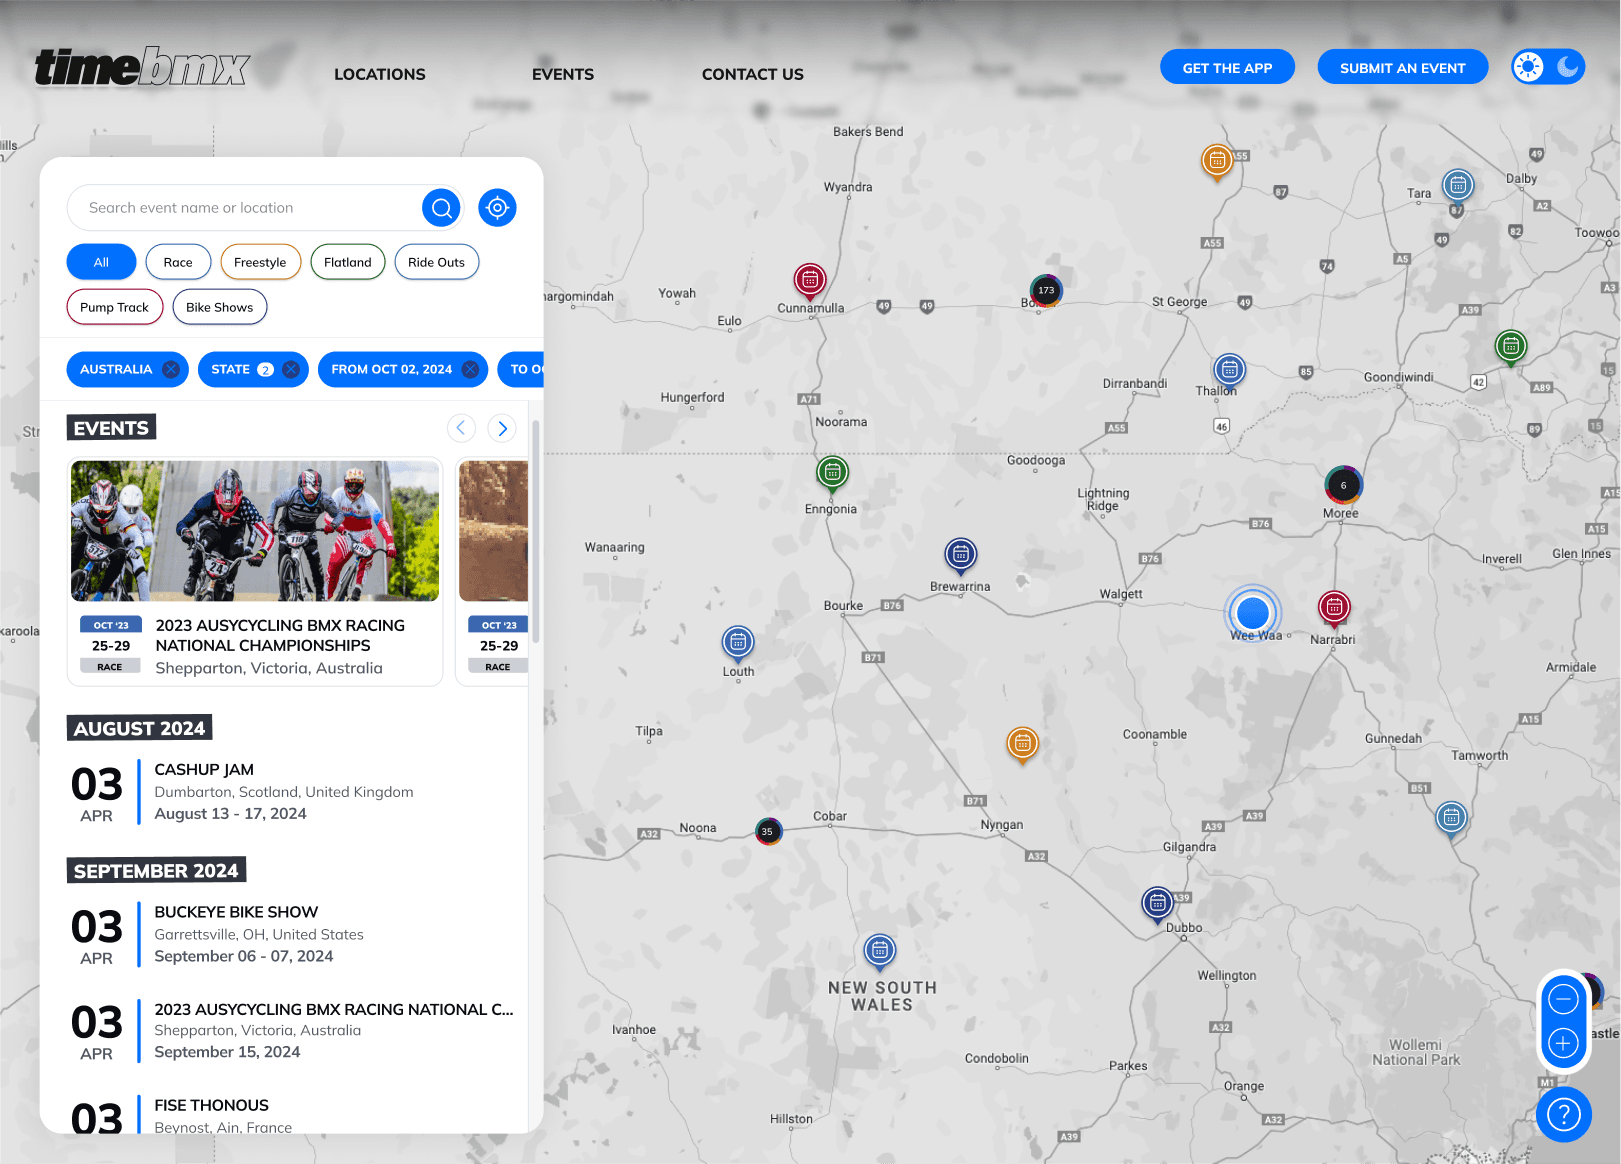
Task: Click the Get The App button
Action: tap(1227, 67)
